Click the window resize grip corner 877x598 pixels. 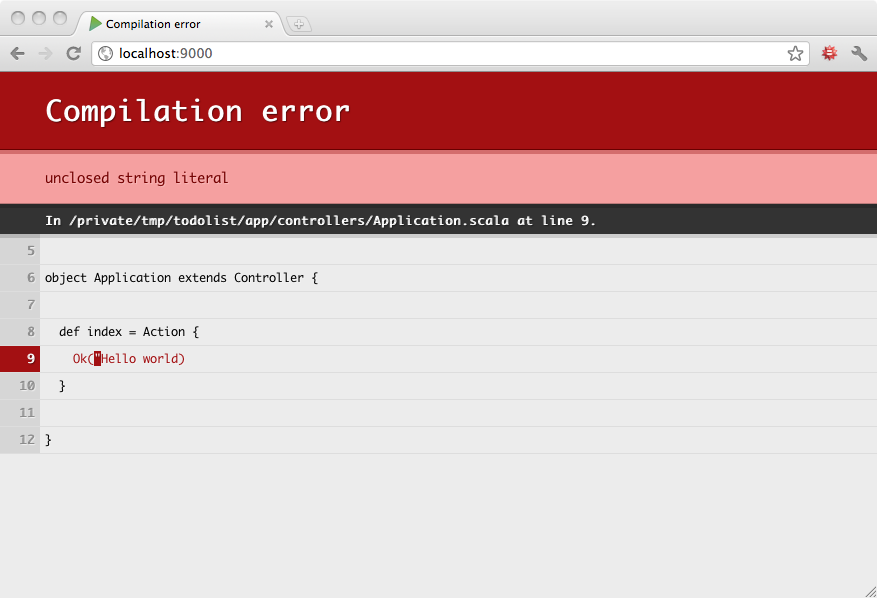click(868, 590)
